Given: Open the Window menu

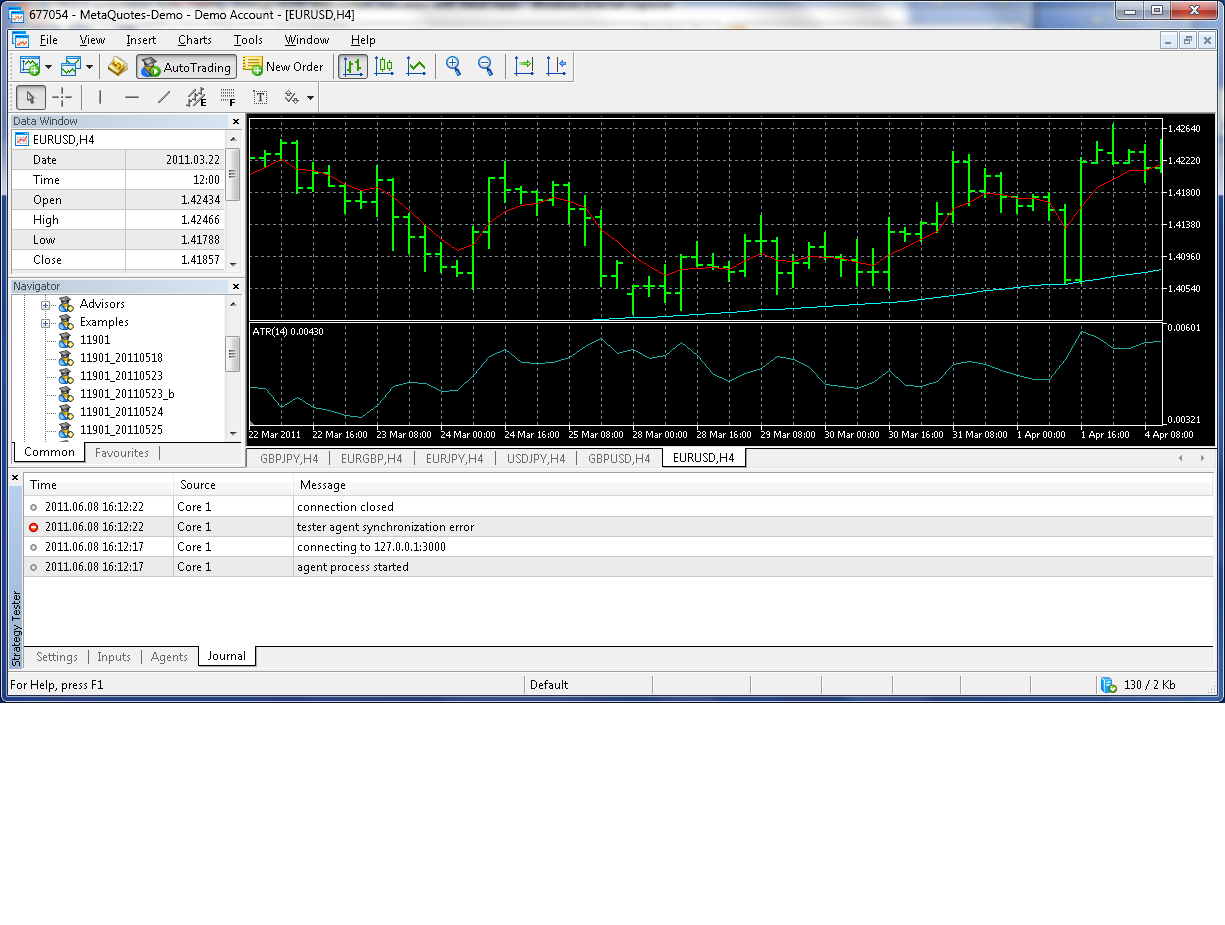Looking at the screenshot, I should click(x=307, y=40).
